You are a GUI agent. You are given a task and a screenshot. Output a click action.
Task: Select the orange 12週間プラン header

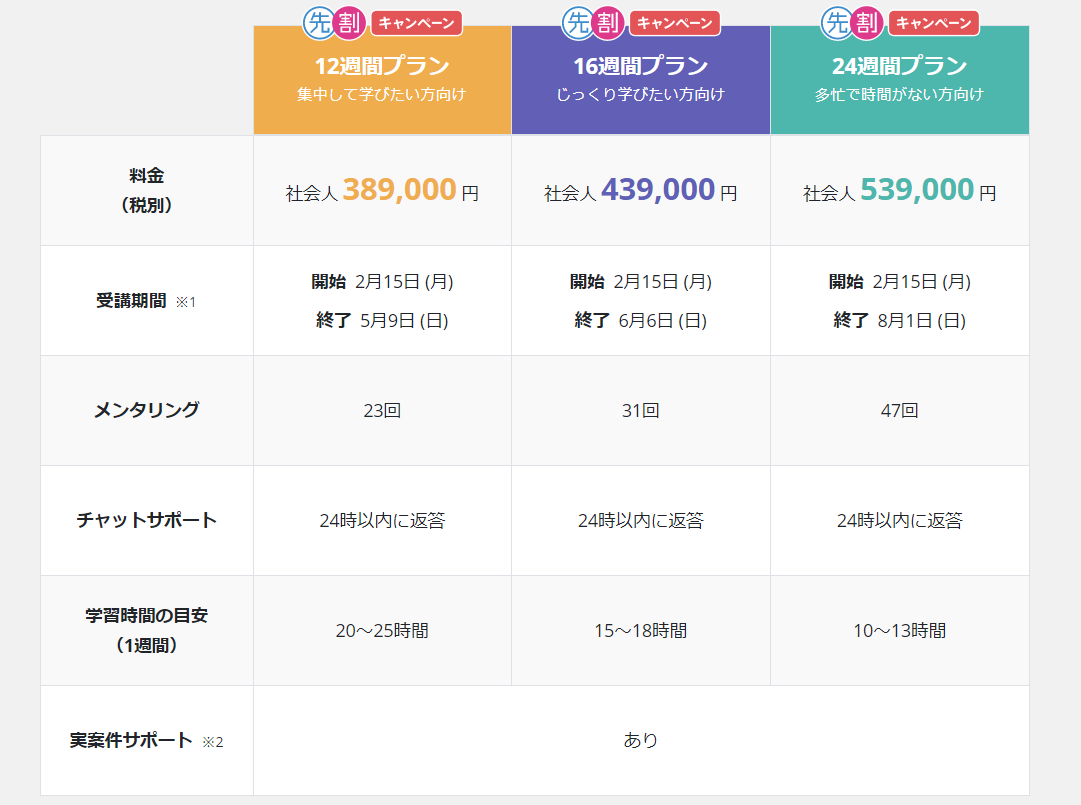click(x=382, y=80)
